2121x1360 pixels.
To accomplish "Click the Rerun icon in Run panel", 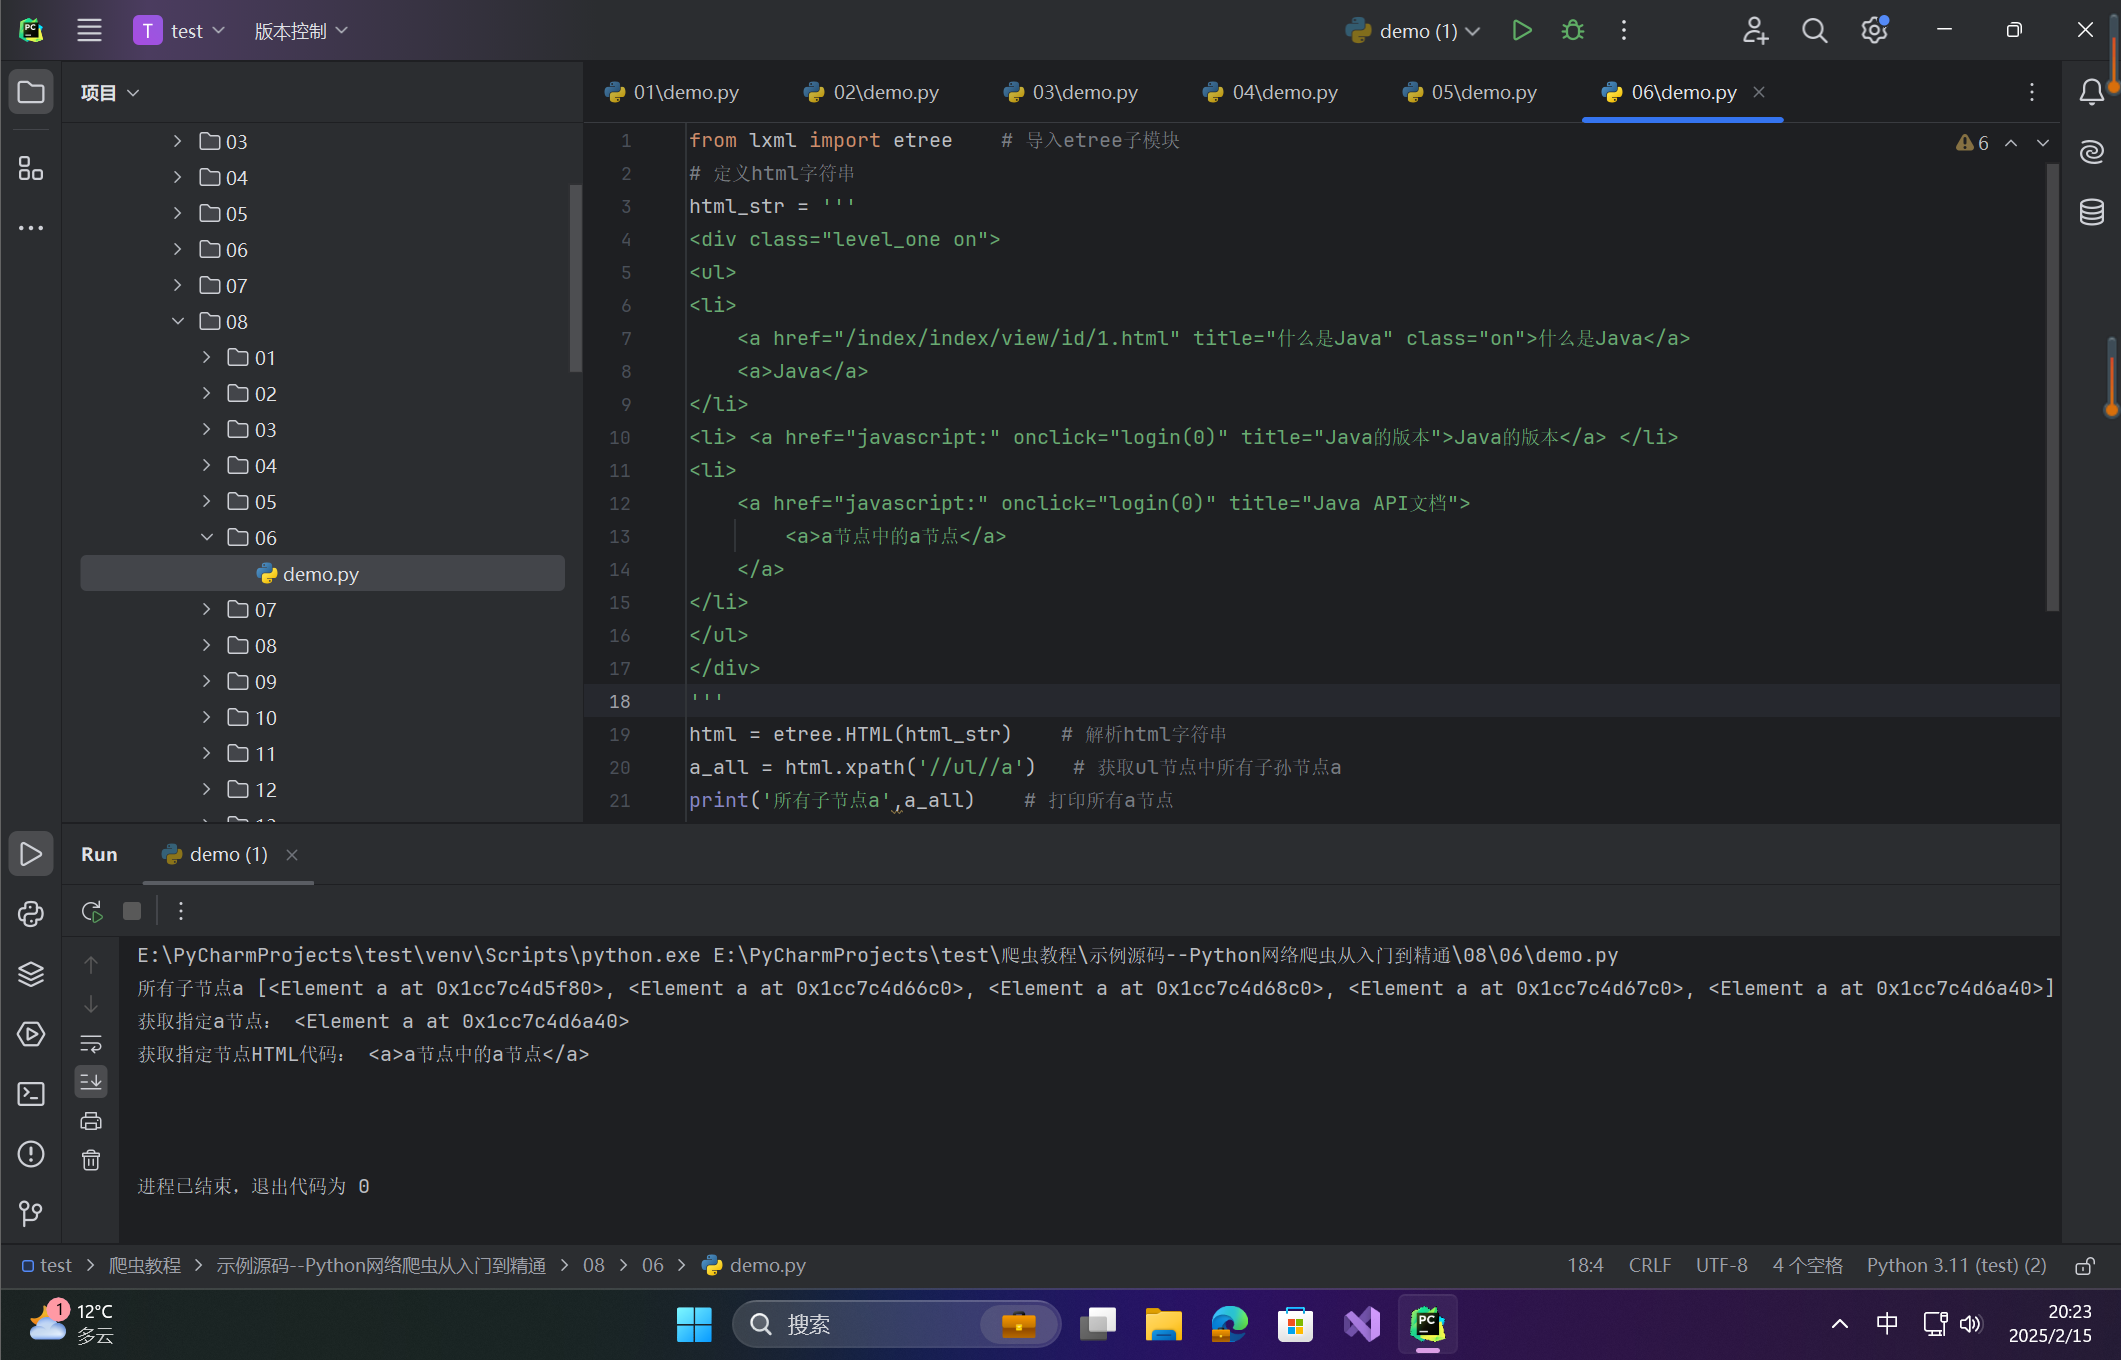I will (92, 911).
